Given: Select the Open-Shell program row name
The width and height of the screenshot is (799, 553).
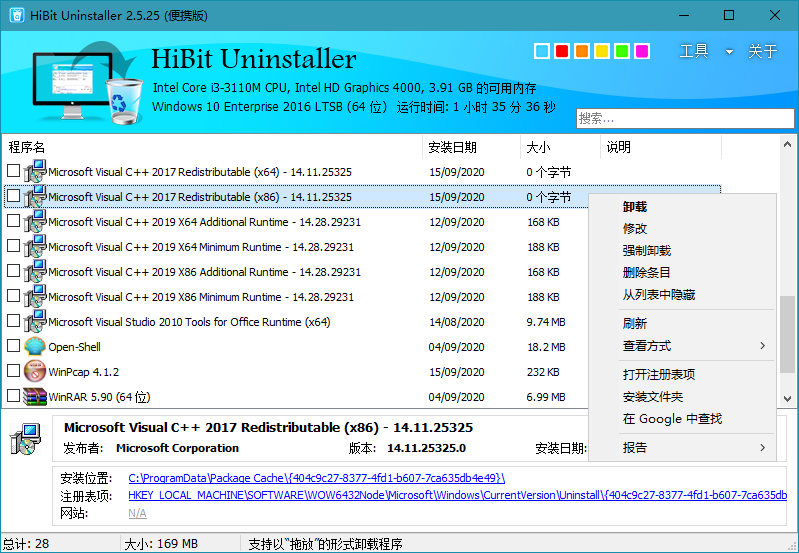Looking at the screenshot, I should coord(74,347).
